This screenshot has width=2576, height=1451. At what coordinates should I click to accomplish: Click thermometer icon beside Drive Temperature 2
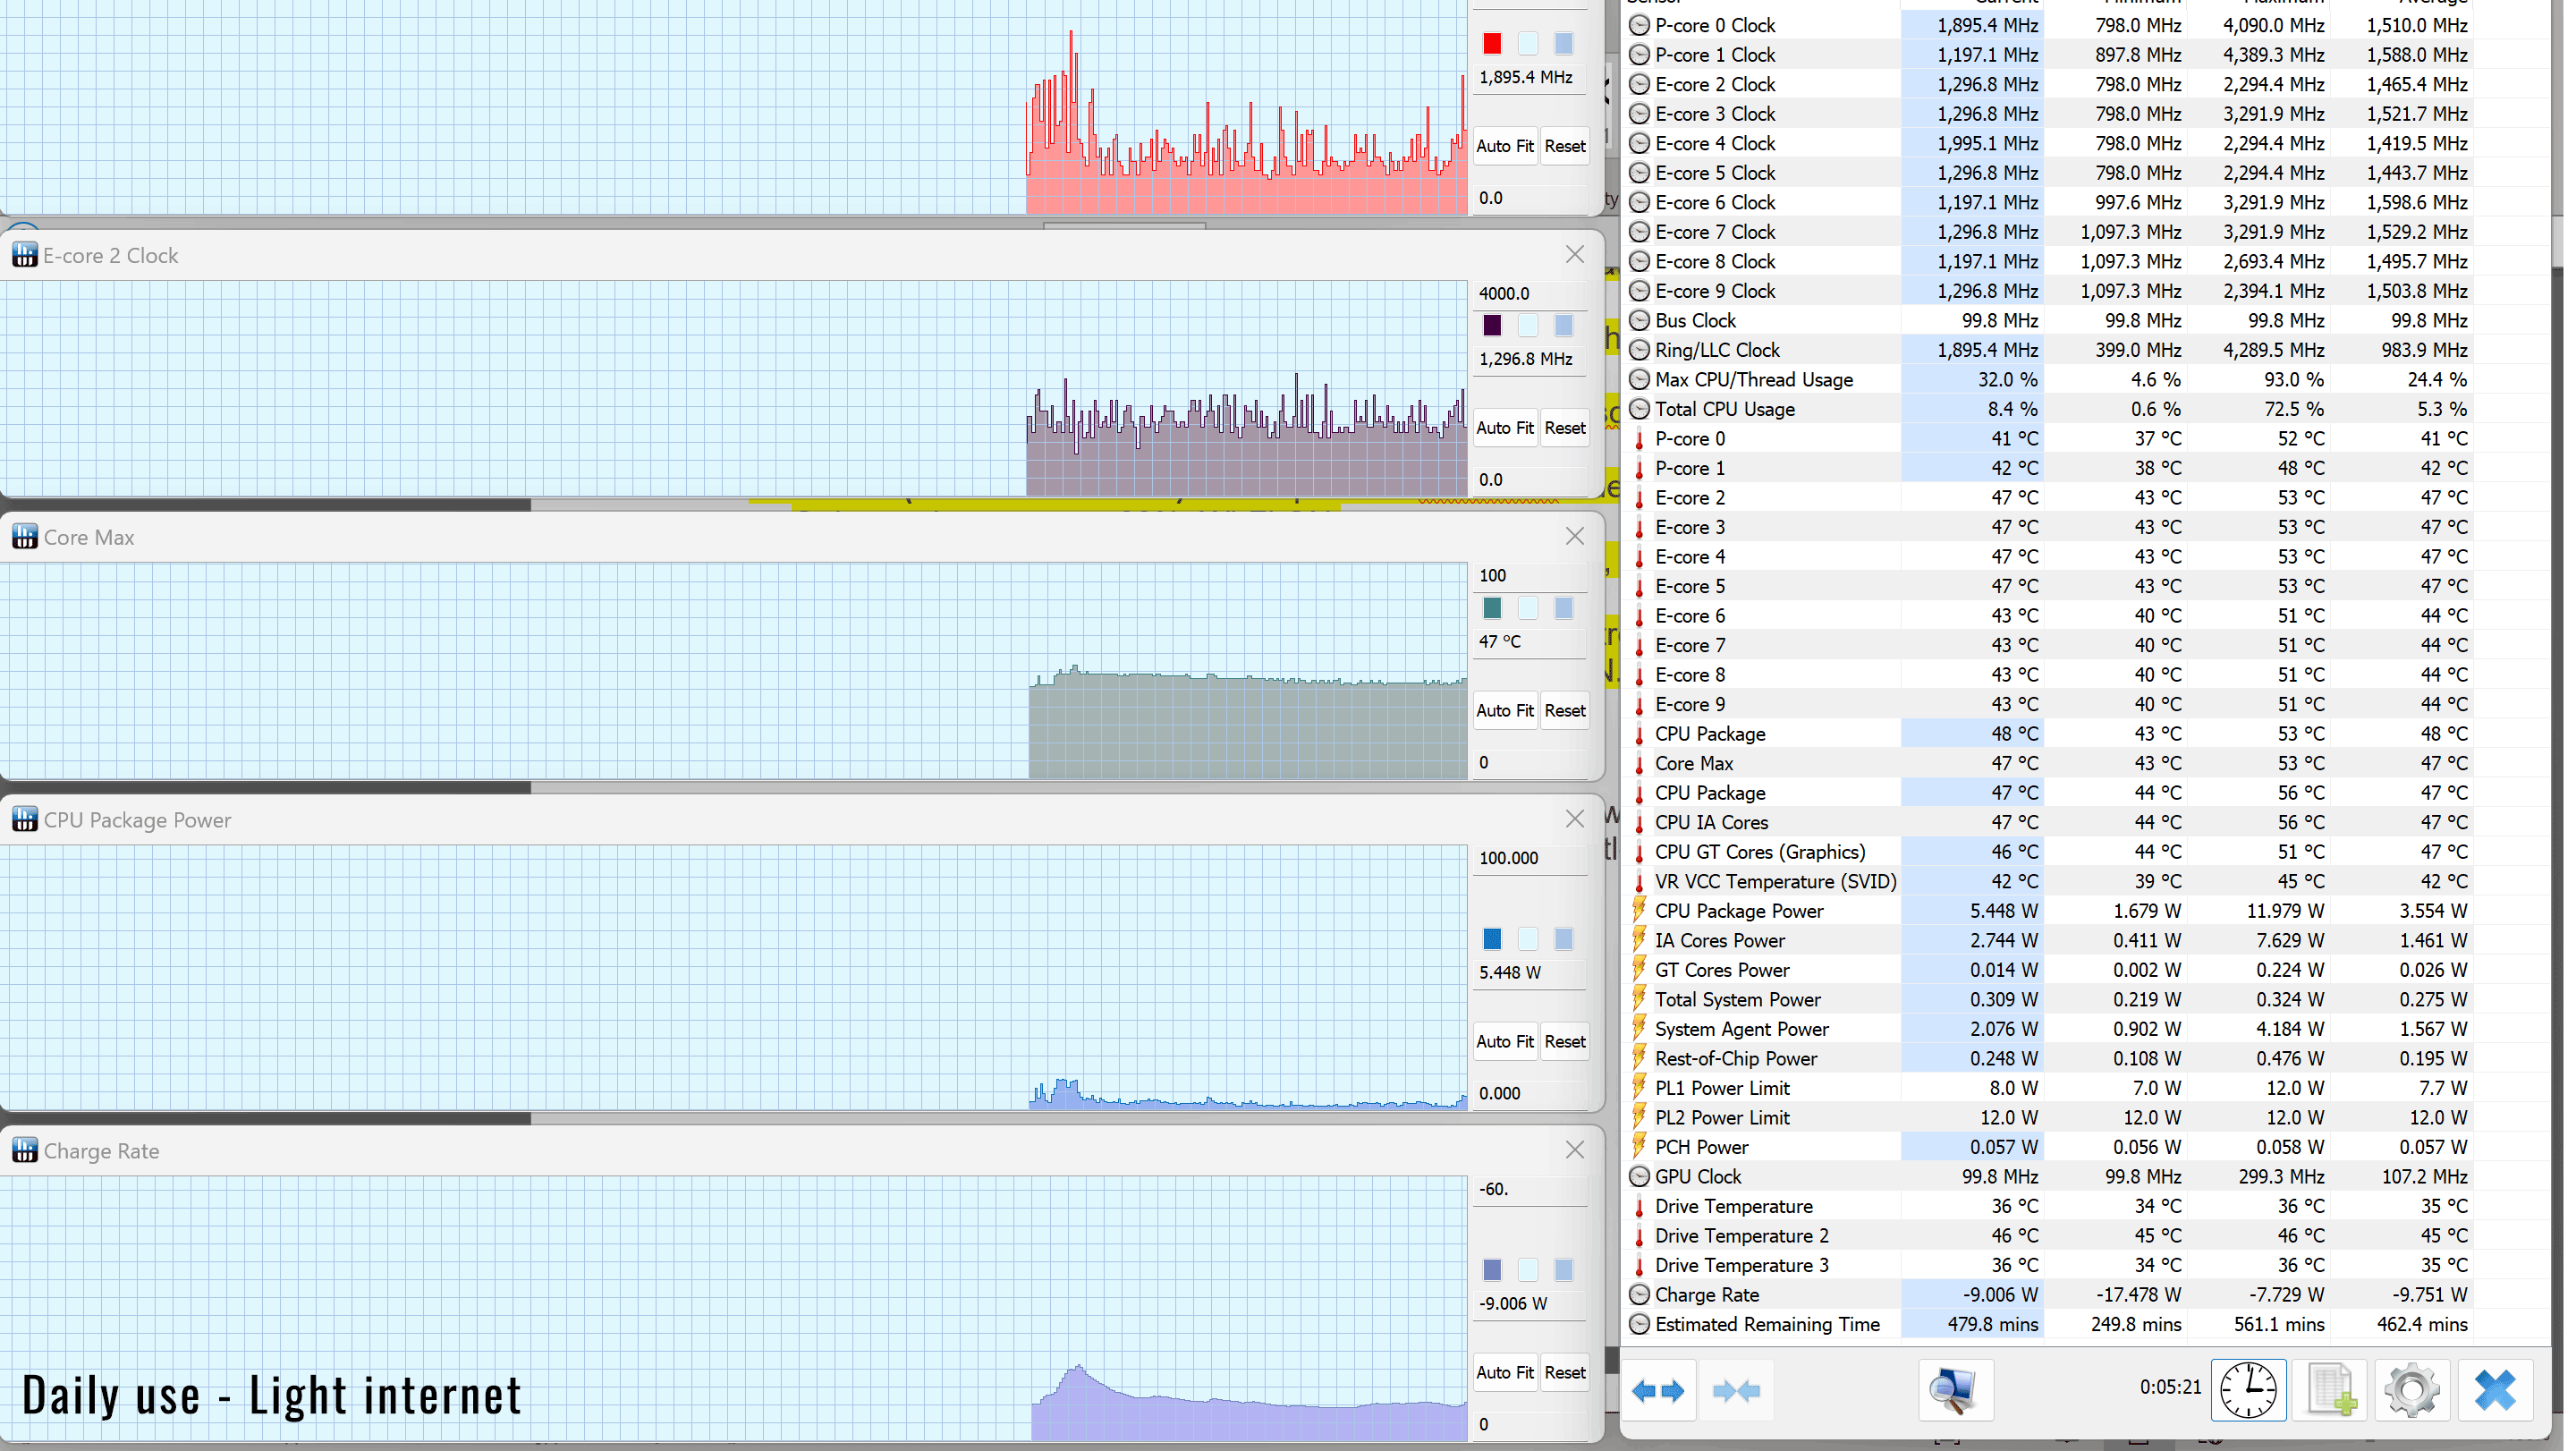1639,1236
